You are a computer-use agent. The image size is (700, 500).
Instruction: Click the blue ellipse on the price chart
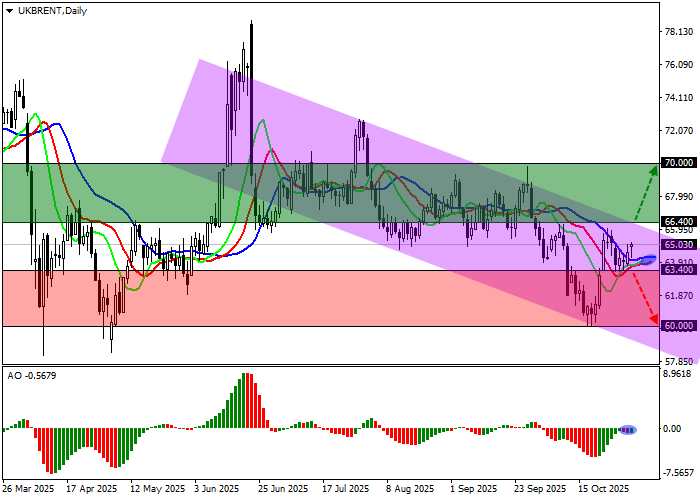pos(641,260)
